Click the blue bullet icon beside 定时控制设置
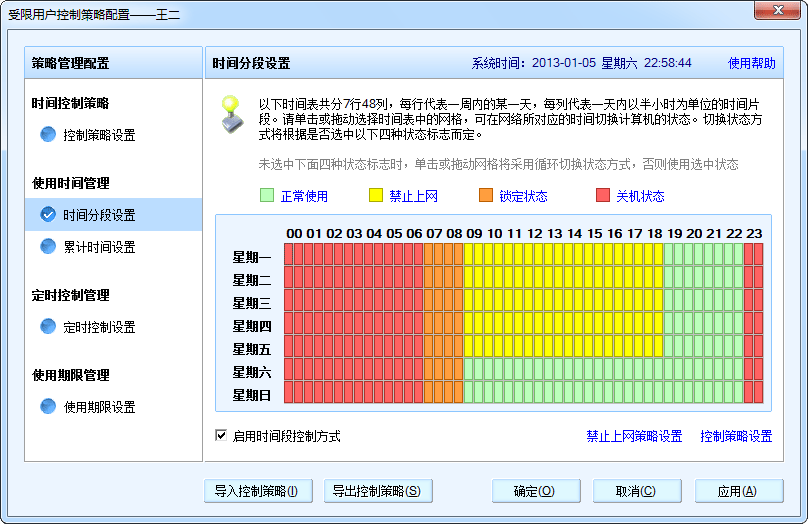The height and width of the screenshot is (524, 808). (x=48, y=326)
